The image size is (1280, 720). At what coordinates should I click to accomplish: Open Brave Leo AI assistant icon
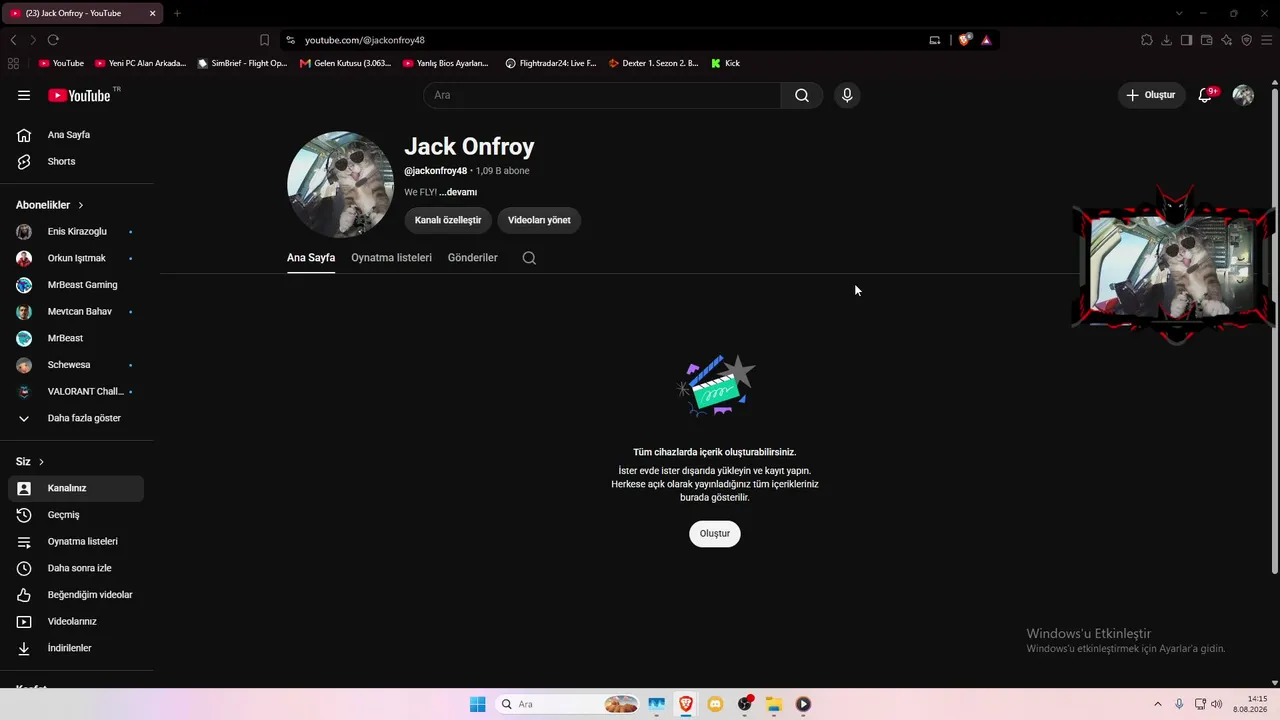(x=1227, y=40)
